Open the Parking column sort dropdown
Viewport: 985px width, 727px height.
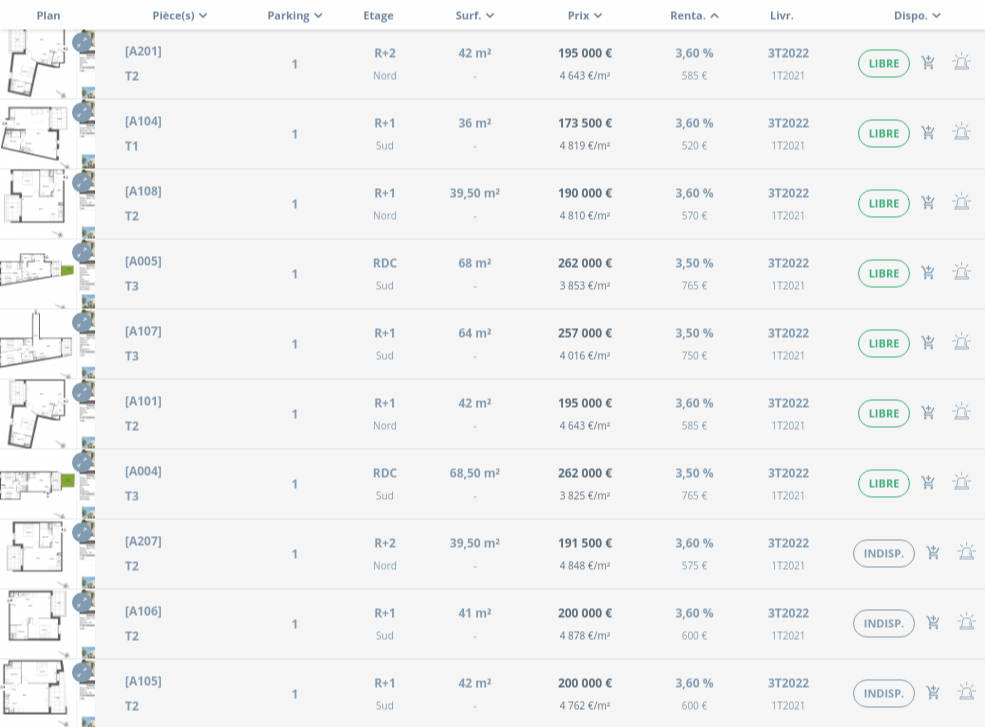(x=295, y=15)
